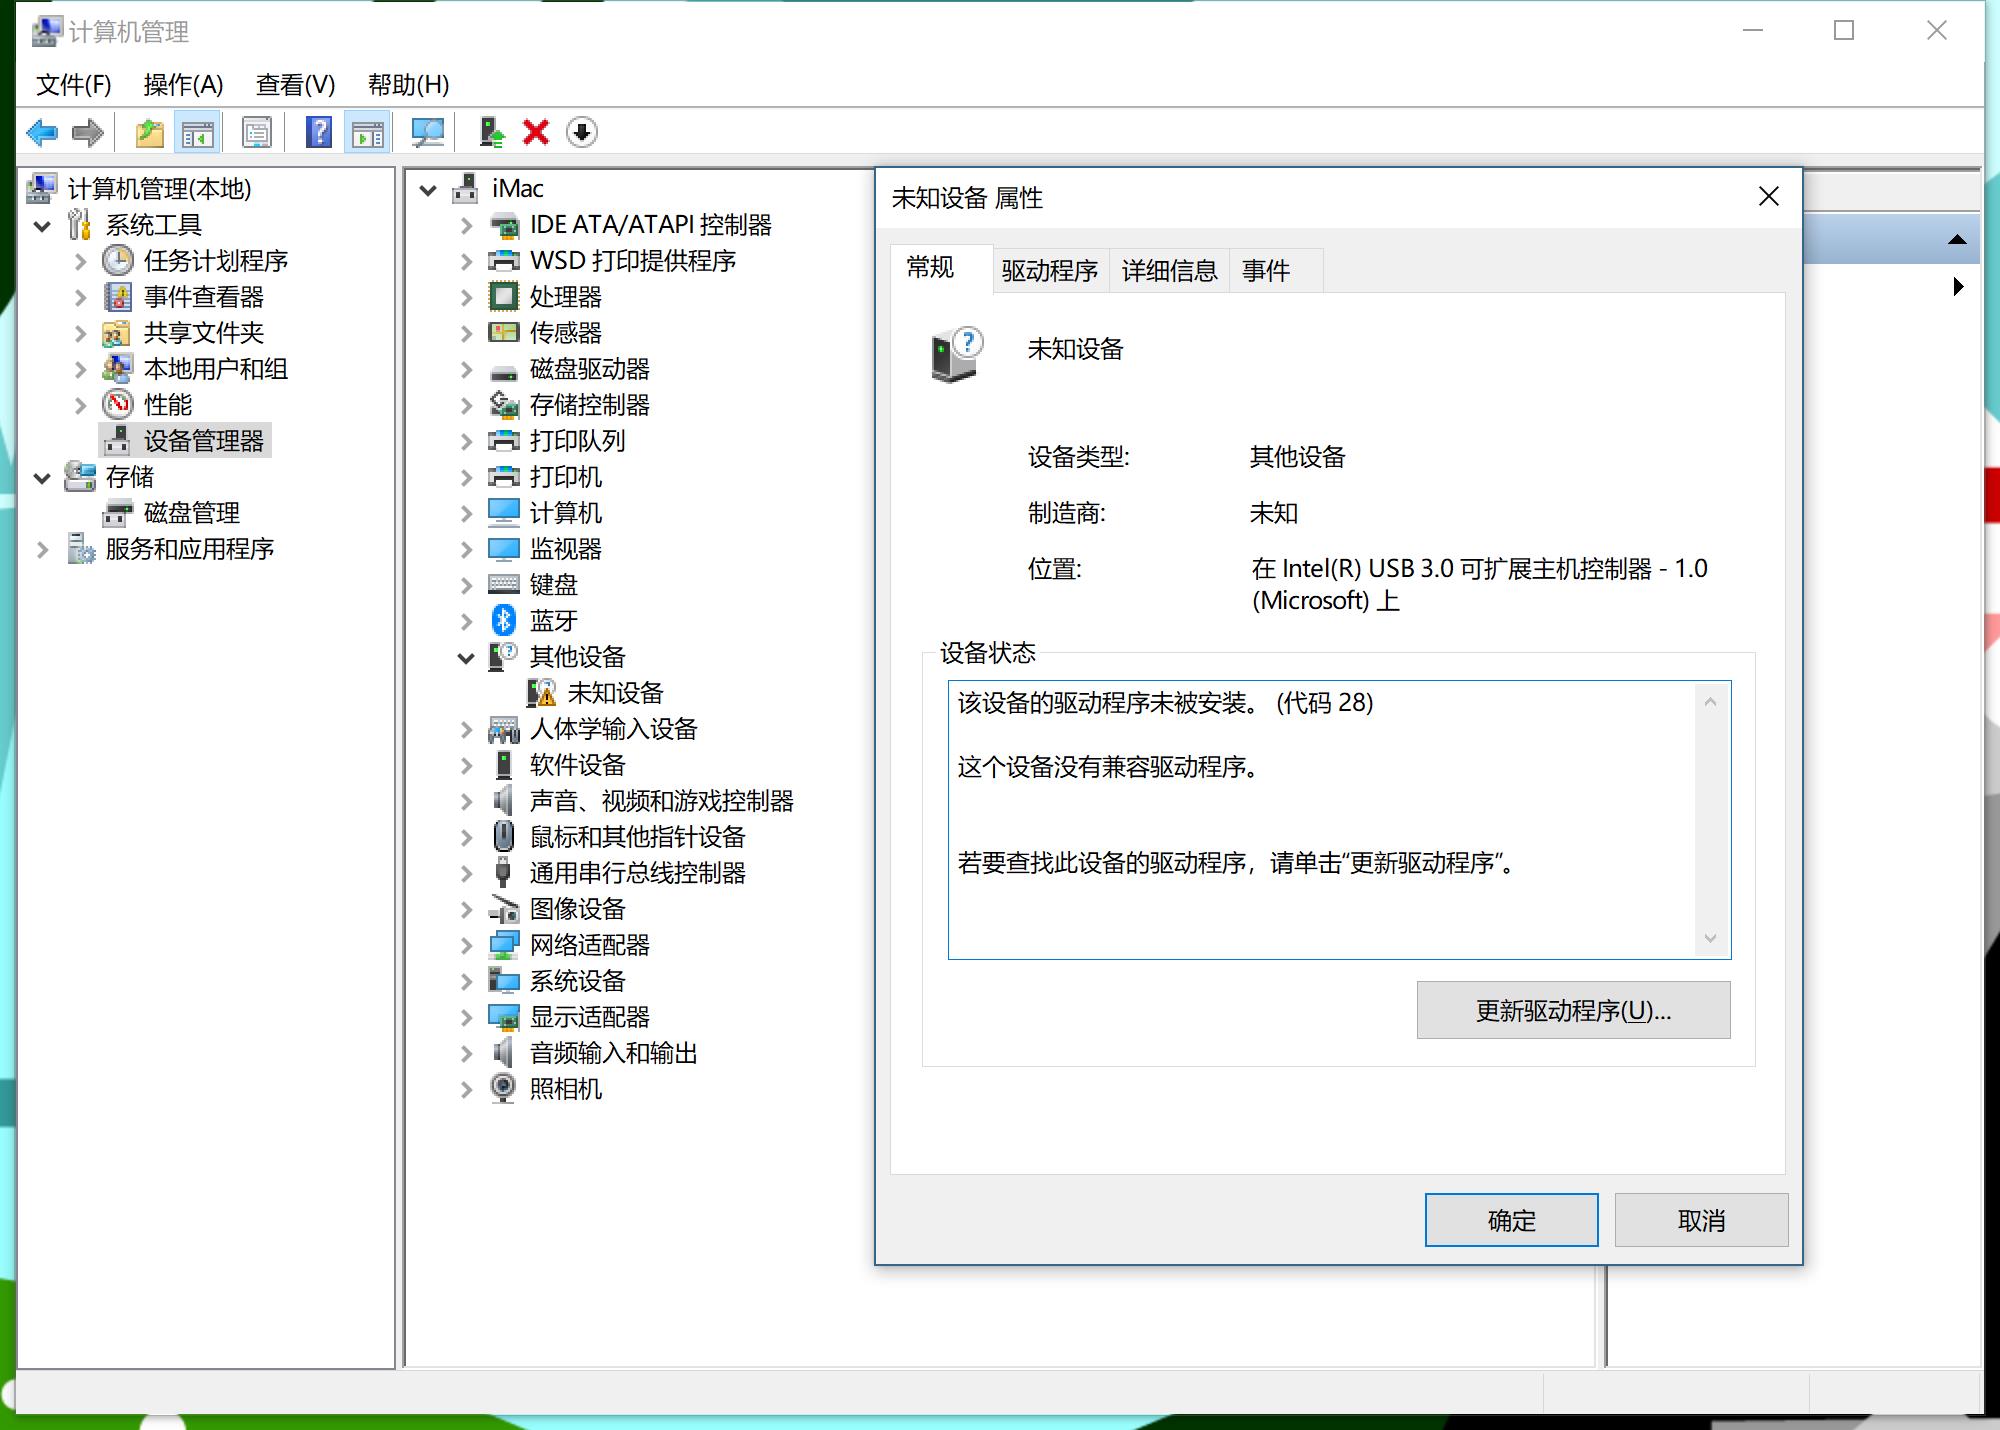Image resolution: width=2000 pixels, height=1430 pixels.
Task: Click the red X uninstall device icon
Action: 536,132
